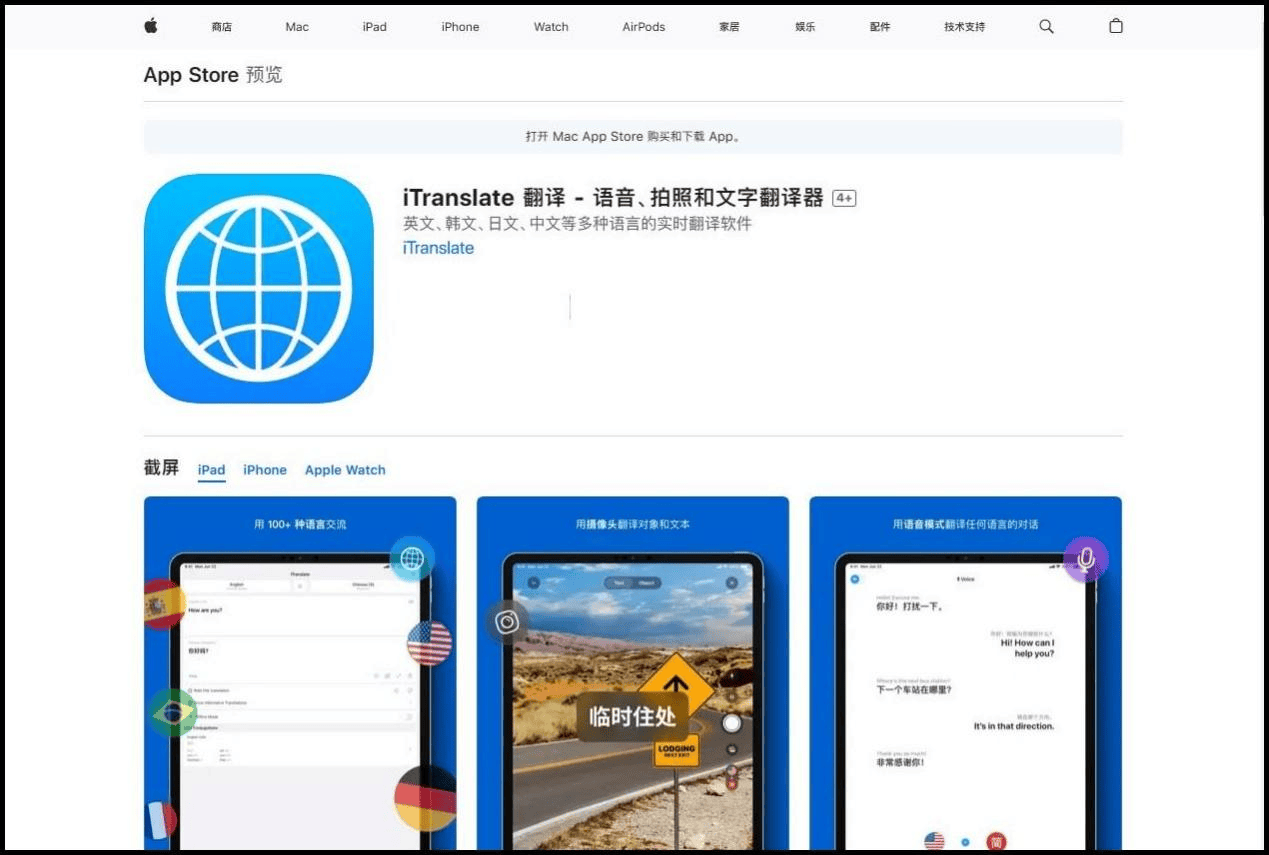The image size is (1269, 855).
Task: Open the 技术支持 menu item
Action: coord(963,27)
